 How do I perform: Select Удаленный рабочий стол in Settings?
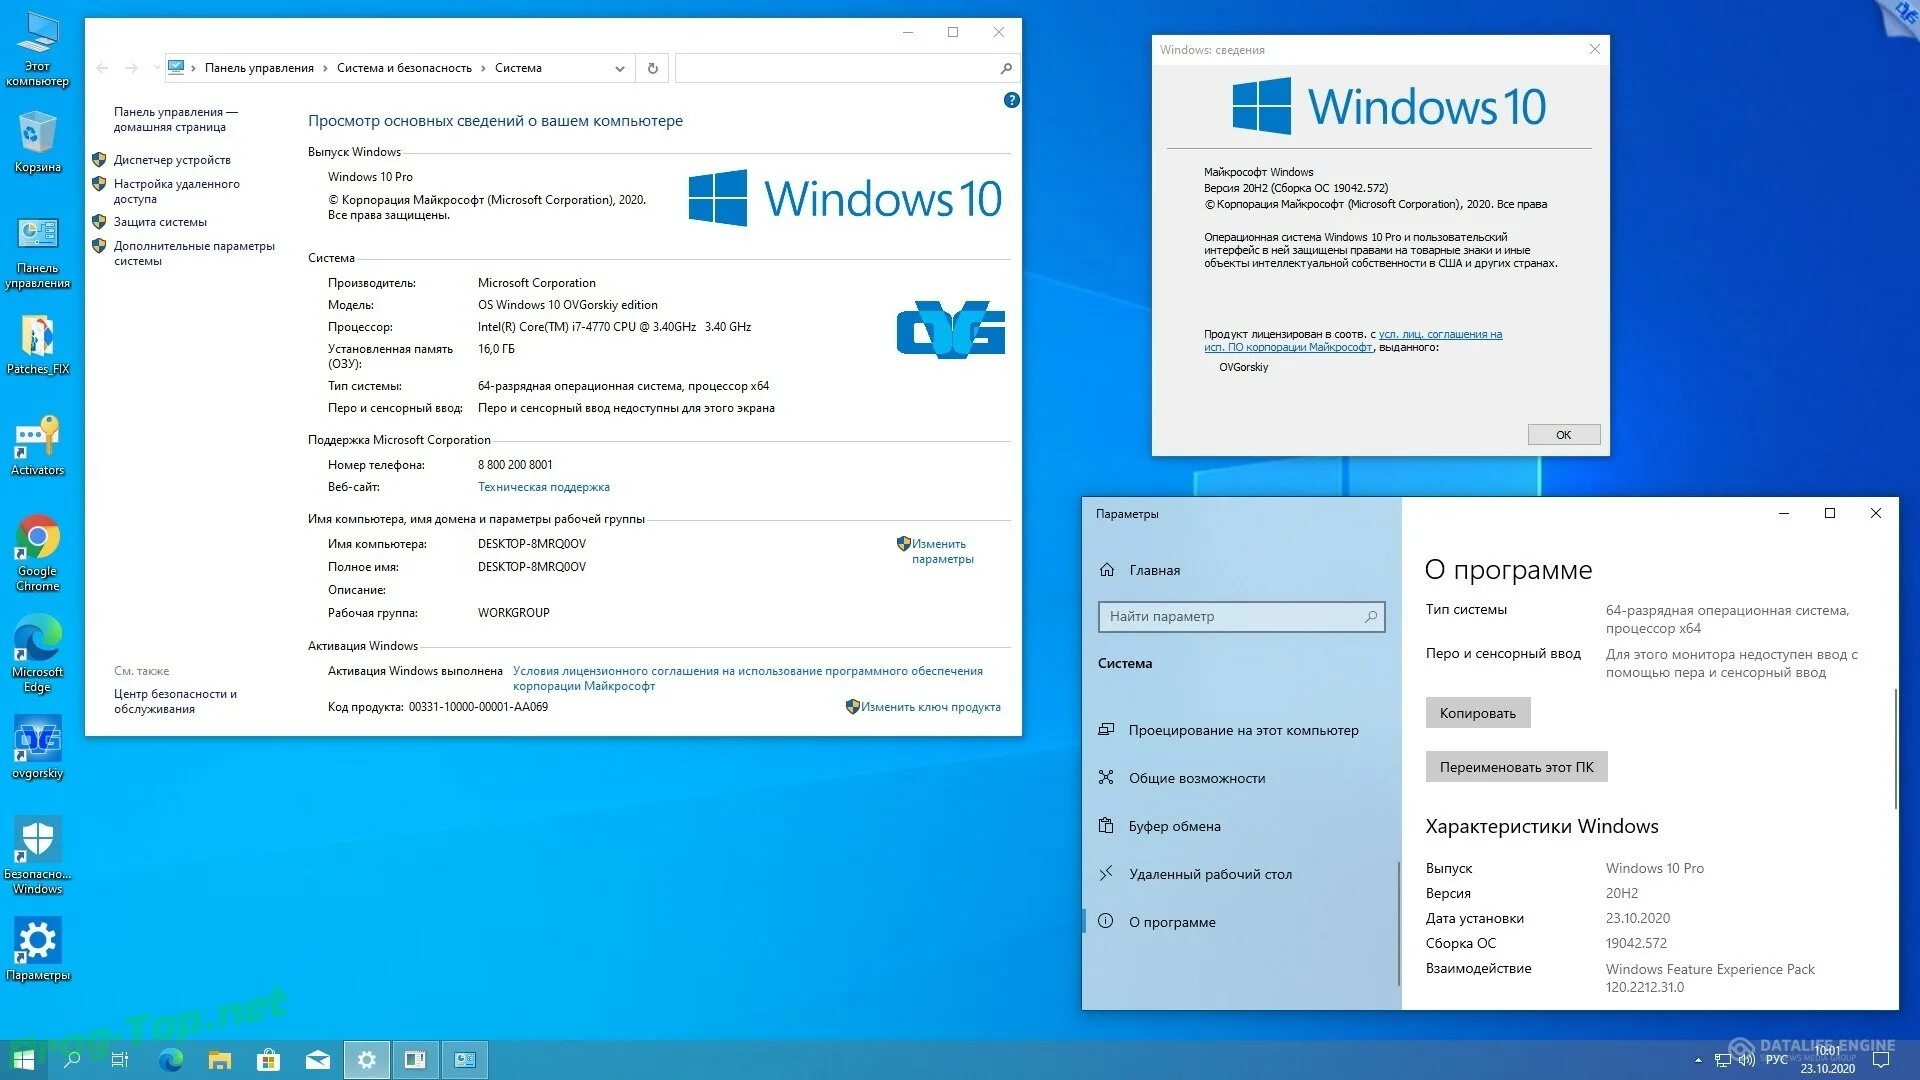pos(1210,874)
